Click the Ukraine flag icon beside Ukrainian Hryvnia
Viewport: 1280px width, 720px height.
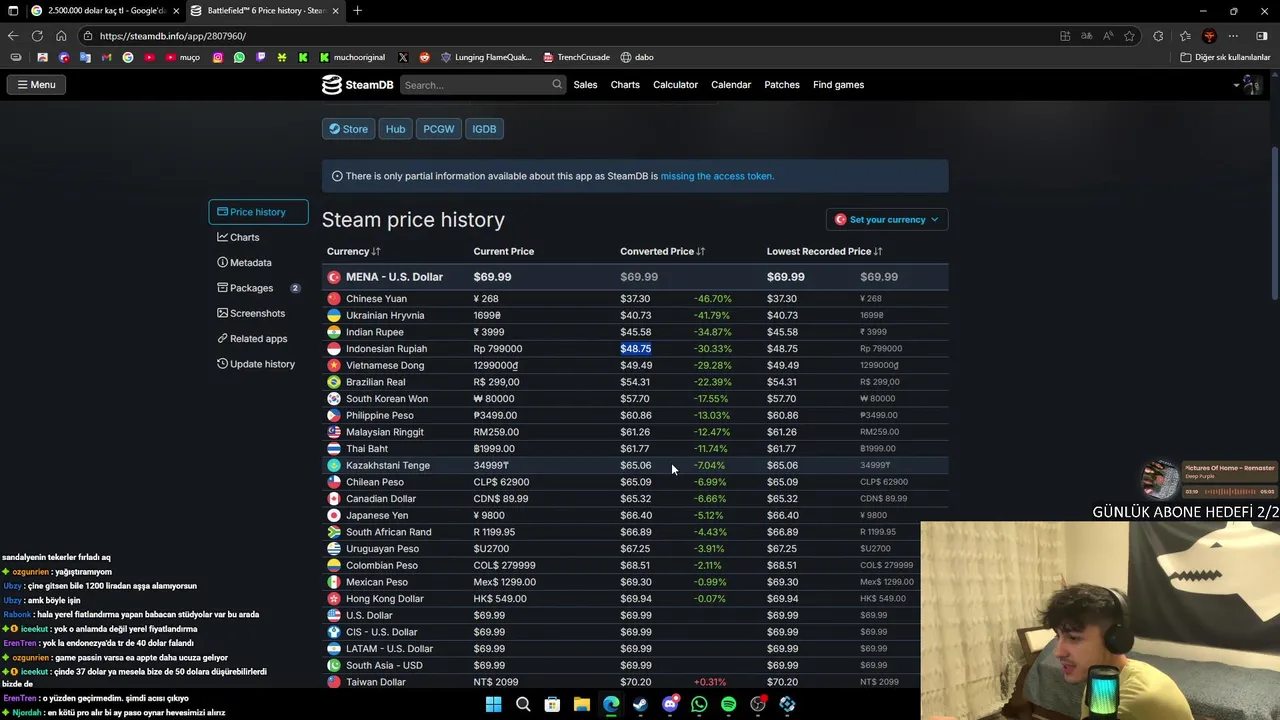tap(334, 315)
